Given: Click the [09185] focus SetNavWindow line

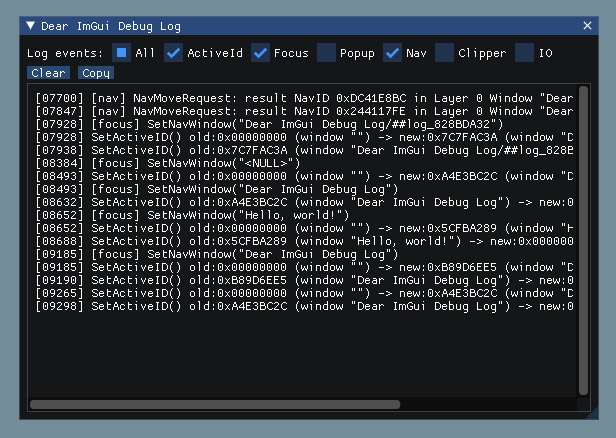Looking at the screenshot, I should [x=217, y=254].
